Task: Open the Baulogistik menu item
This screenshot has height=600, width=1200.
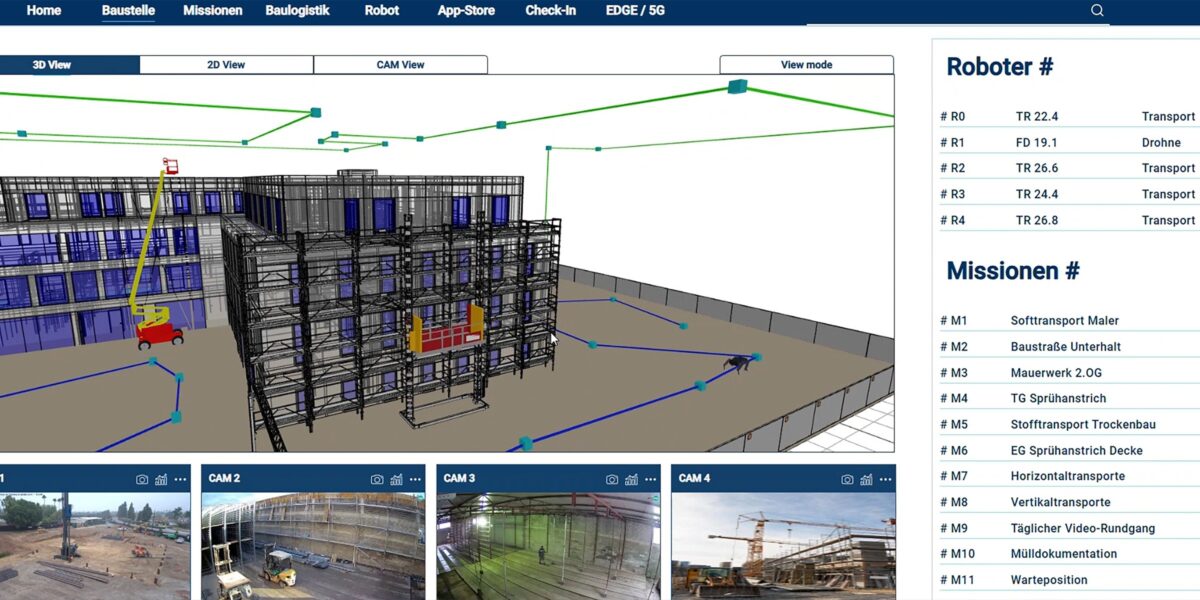Action: coord(296,10)
